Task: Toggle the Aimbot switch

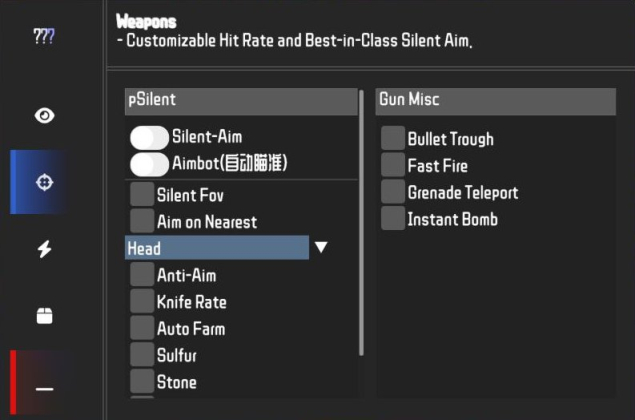Action: [149, 164]
